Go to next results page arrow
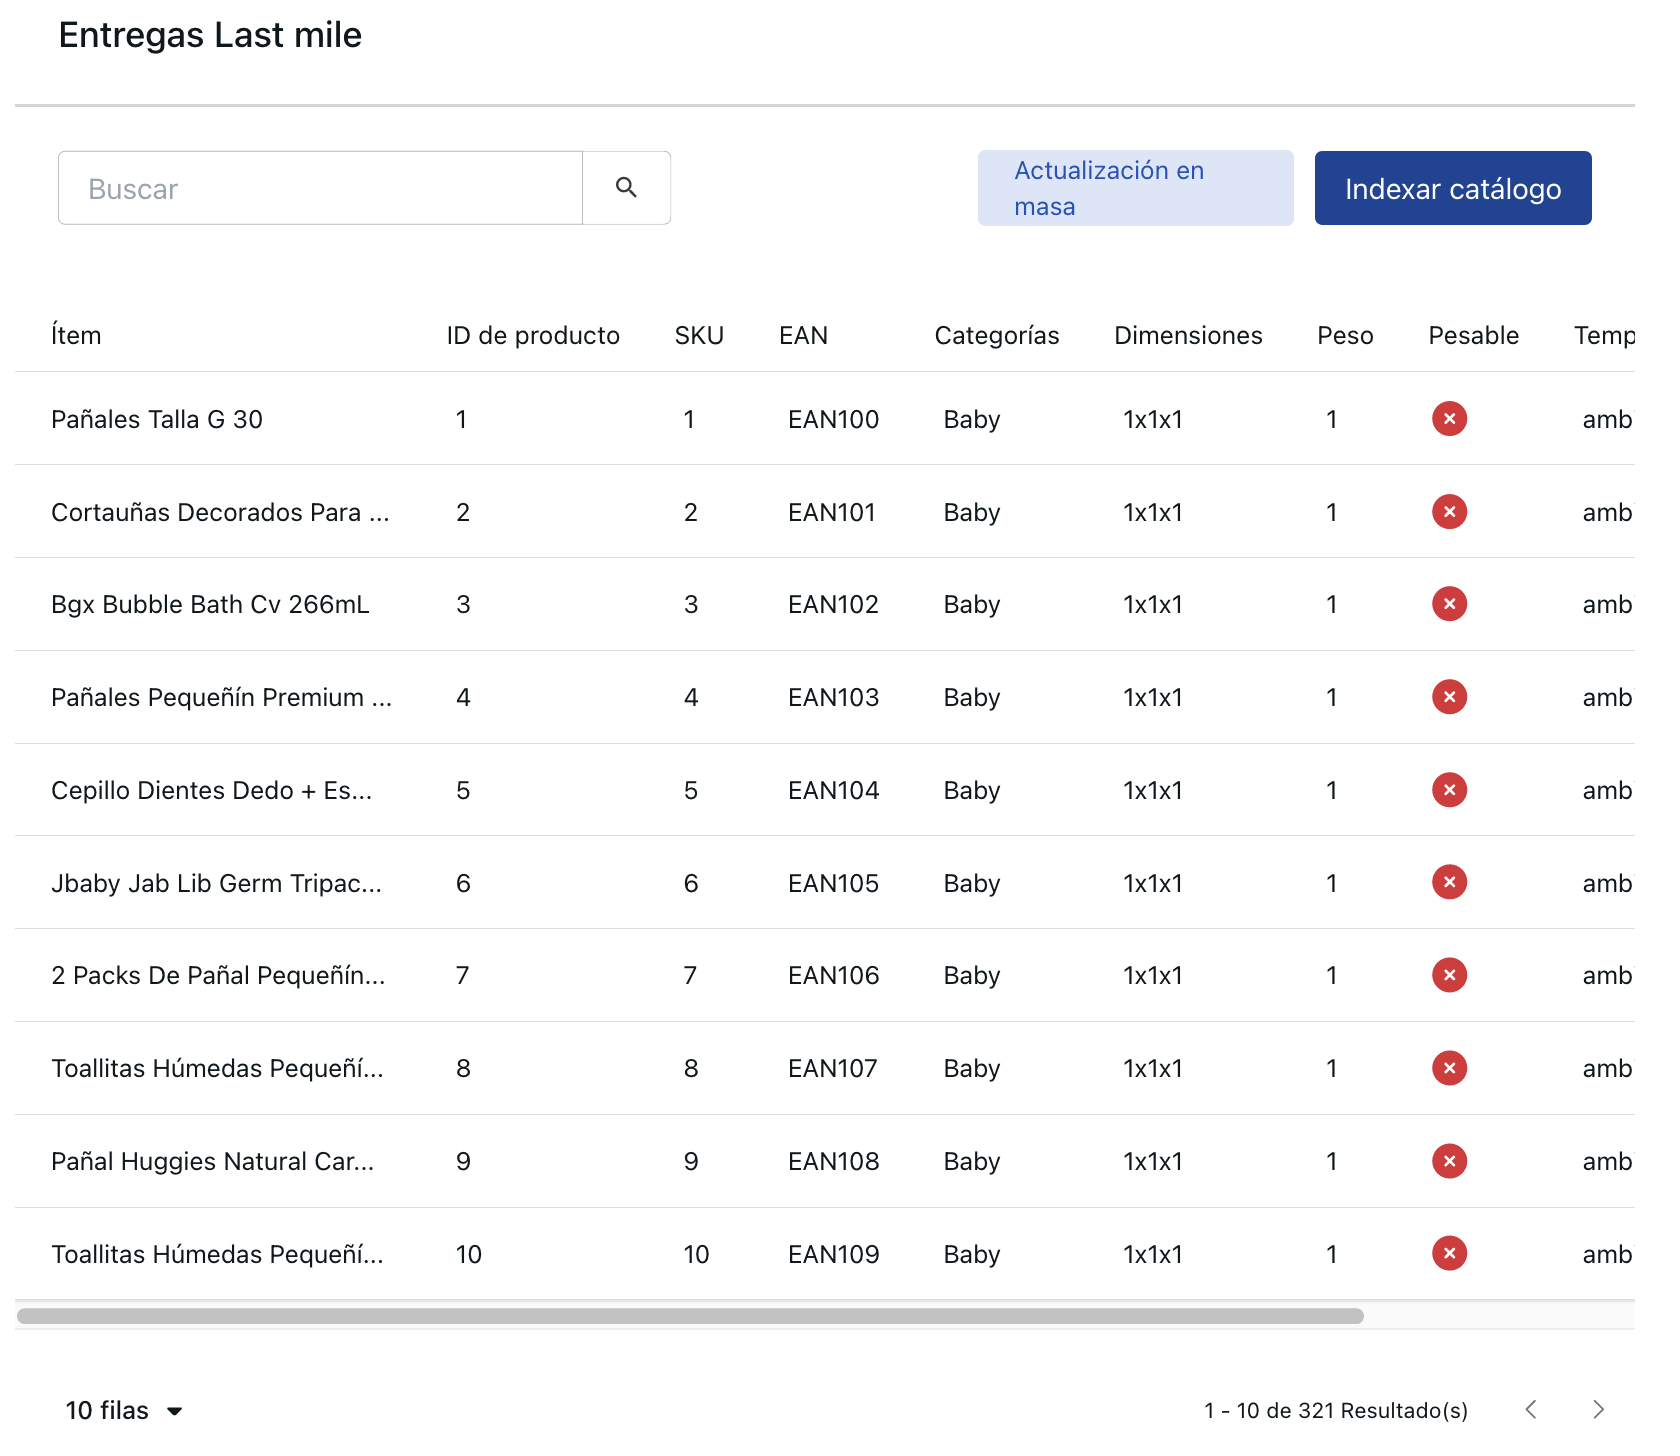 1598,1410
